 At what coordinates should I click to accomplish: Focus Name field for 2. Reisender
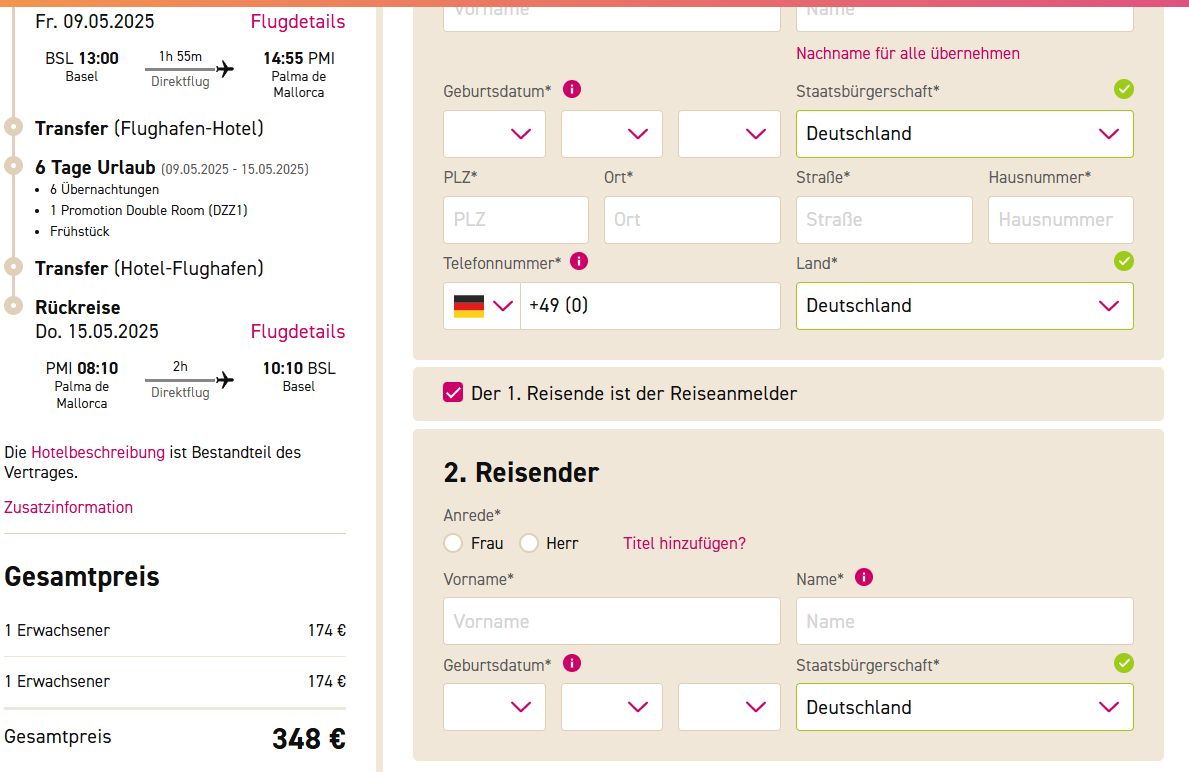click(965, 621)
